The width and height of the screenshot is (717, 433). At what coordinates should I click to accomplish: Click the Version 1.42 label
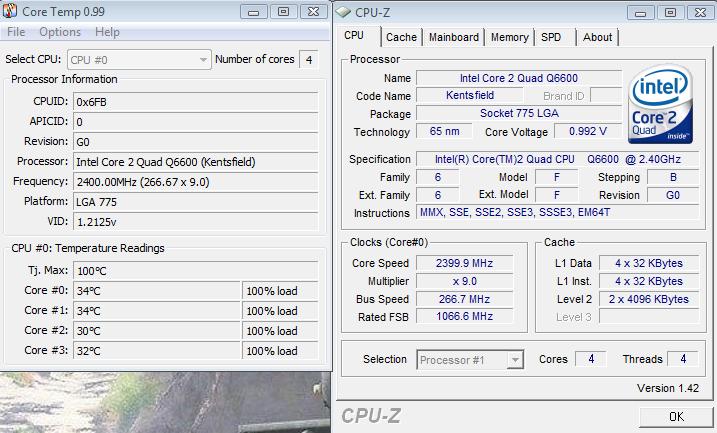point(668,388)
